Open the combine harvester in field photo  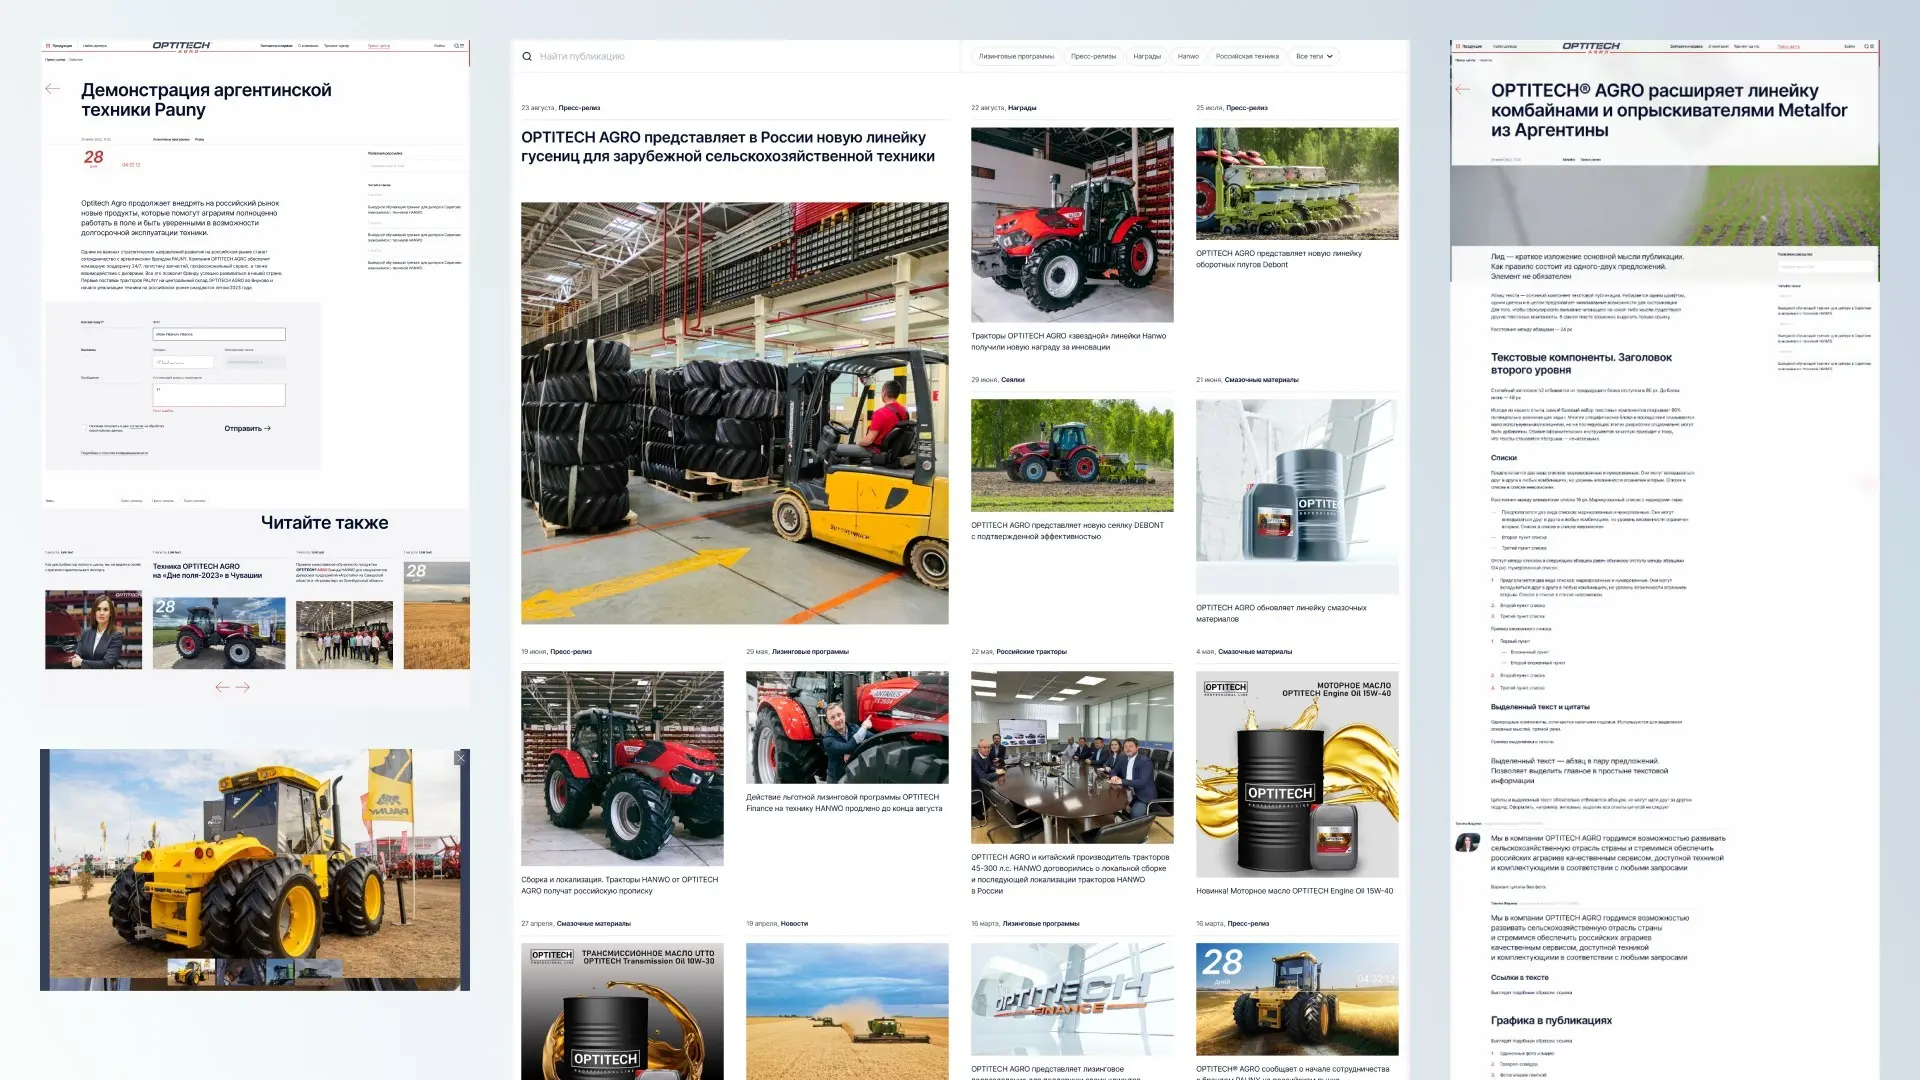(x=847, y=1011)
